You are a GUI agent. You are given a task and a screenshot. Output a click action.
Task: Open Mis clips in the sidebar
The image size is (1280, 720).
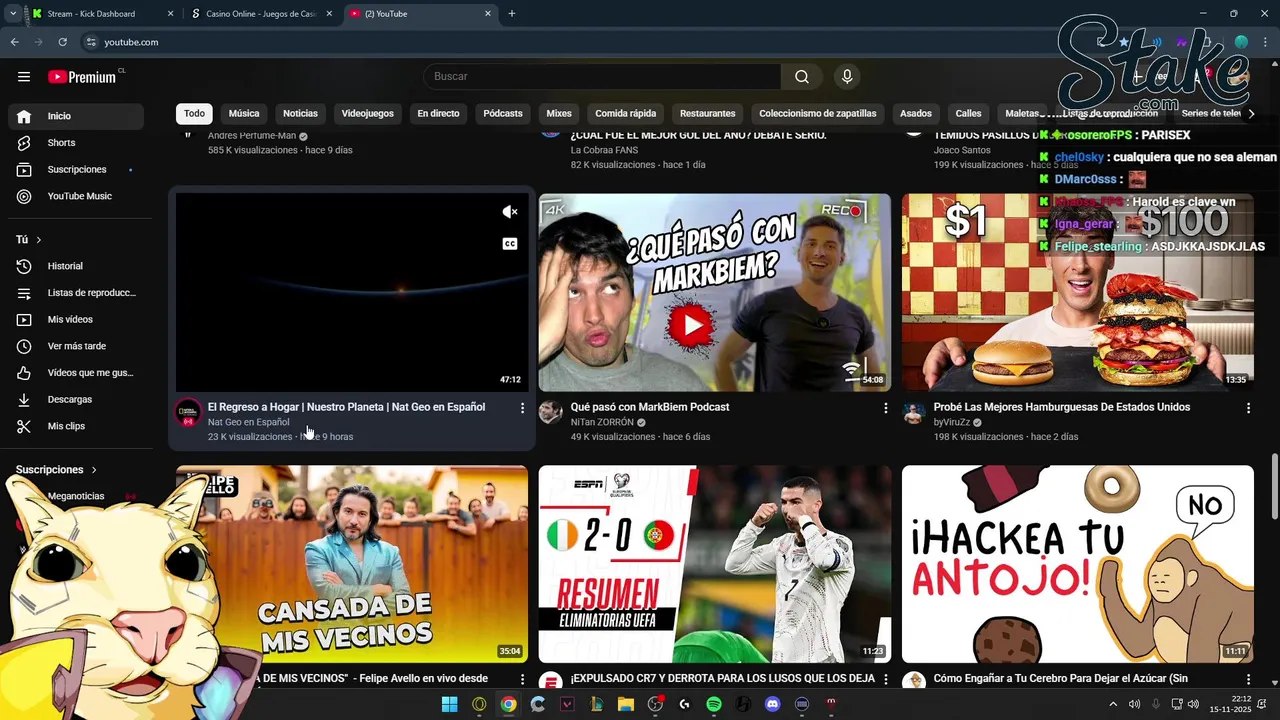pos(76,426)
